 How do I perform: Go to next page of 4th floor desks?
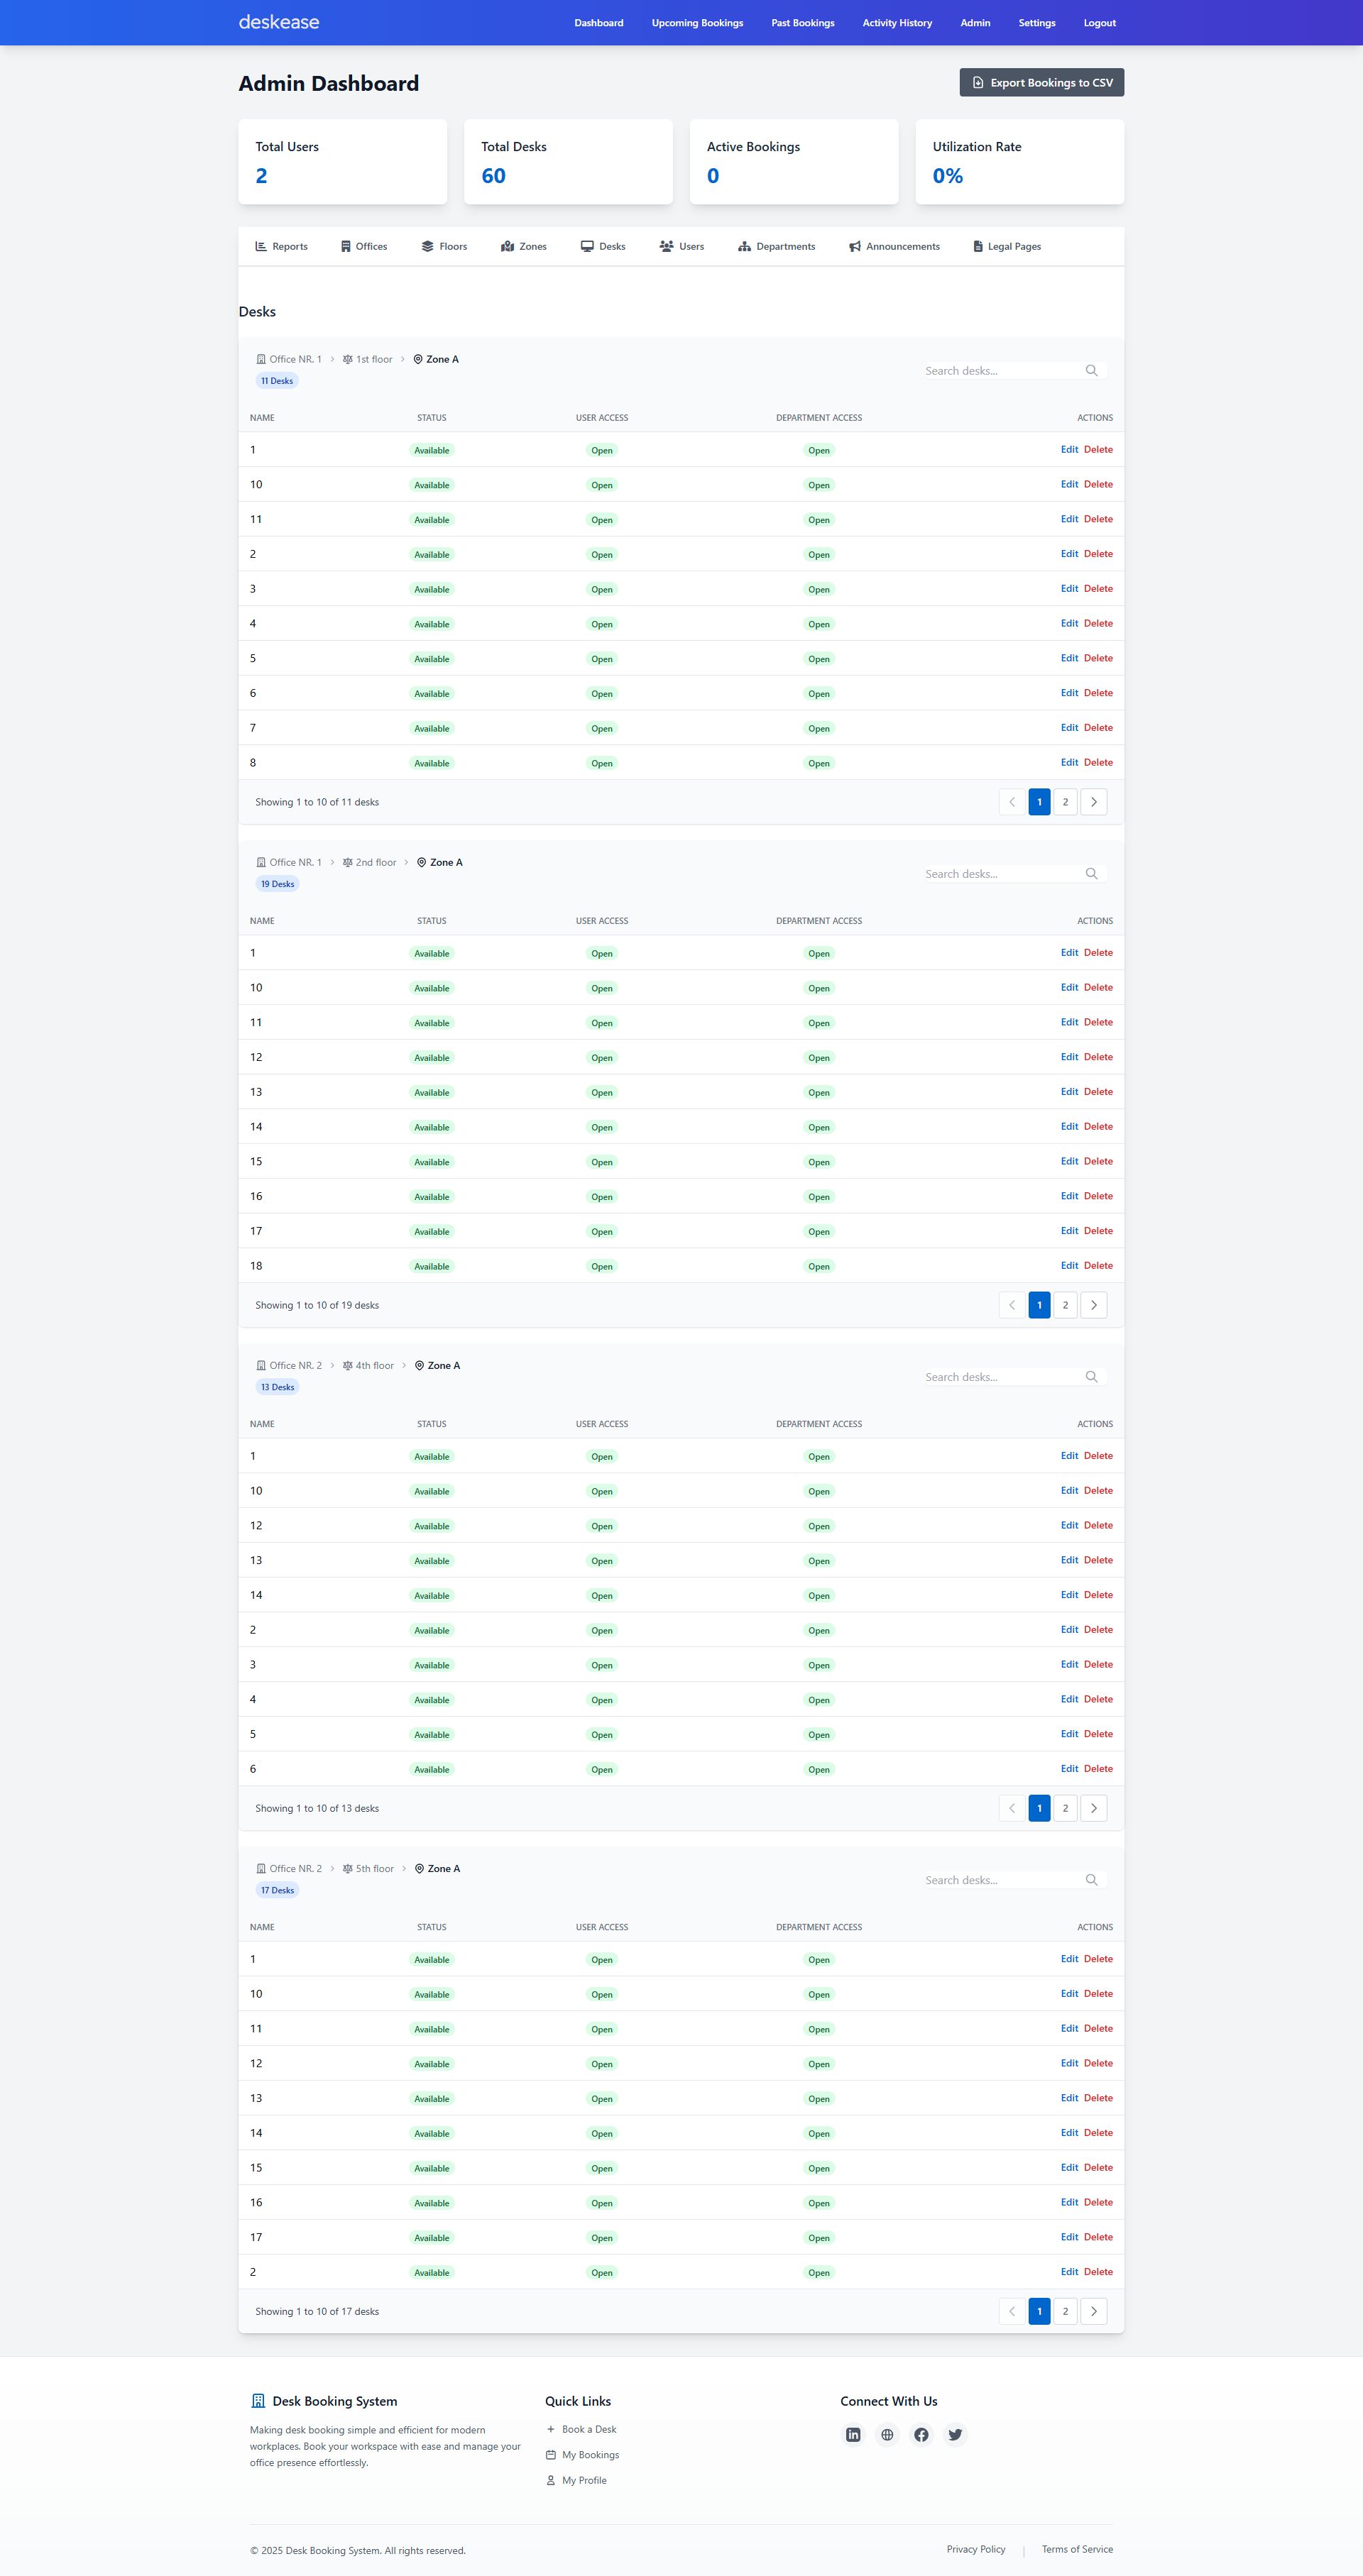click(x=1093, y=1808)
